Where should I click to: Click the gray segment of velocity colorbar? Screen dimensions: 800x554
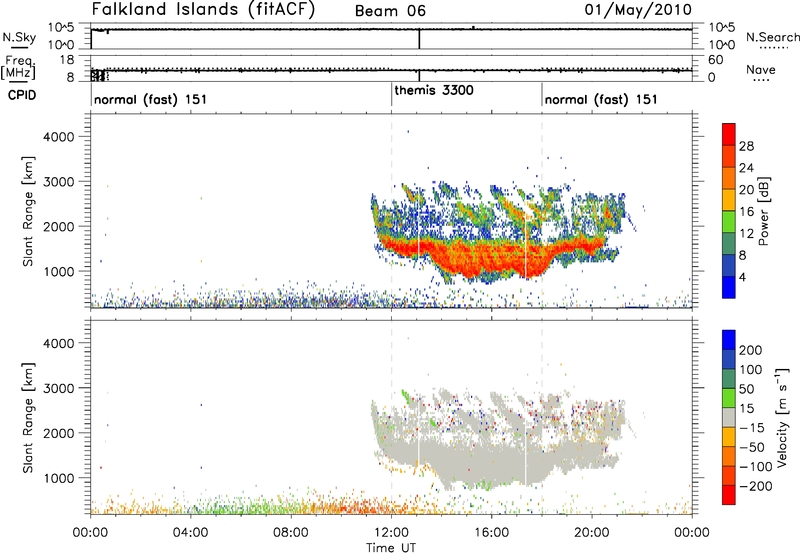click(x=729, y=417)
